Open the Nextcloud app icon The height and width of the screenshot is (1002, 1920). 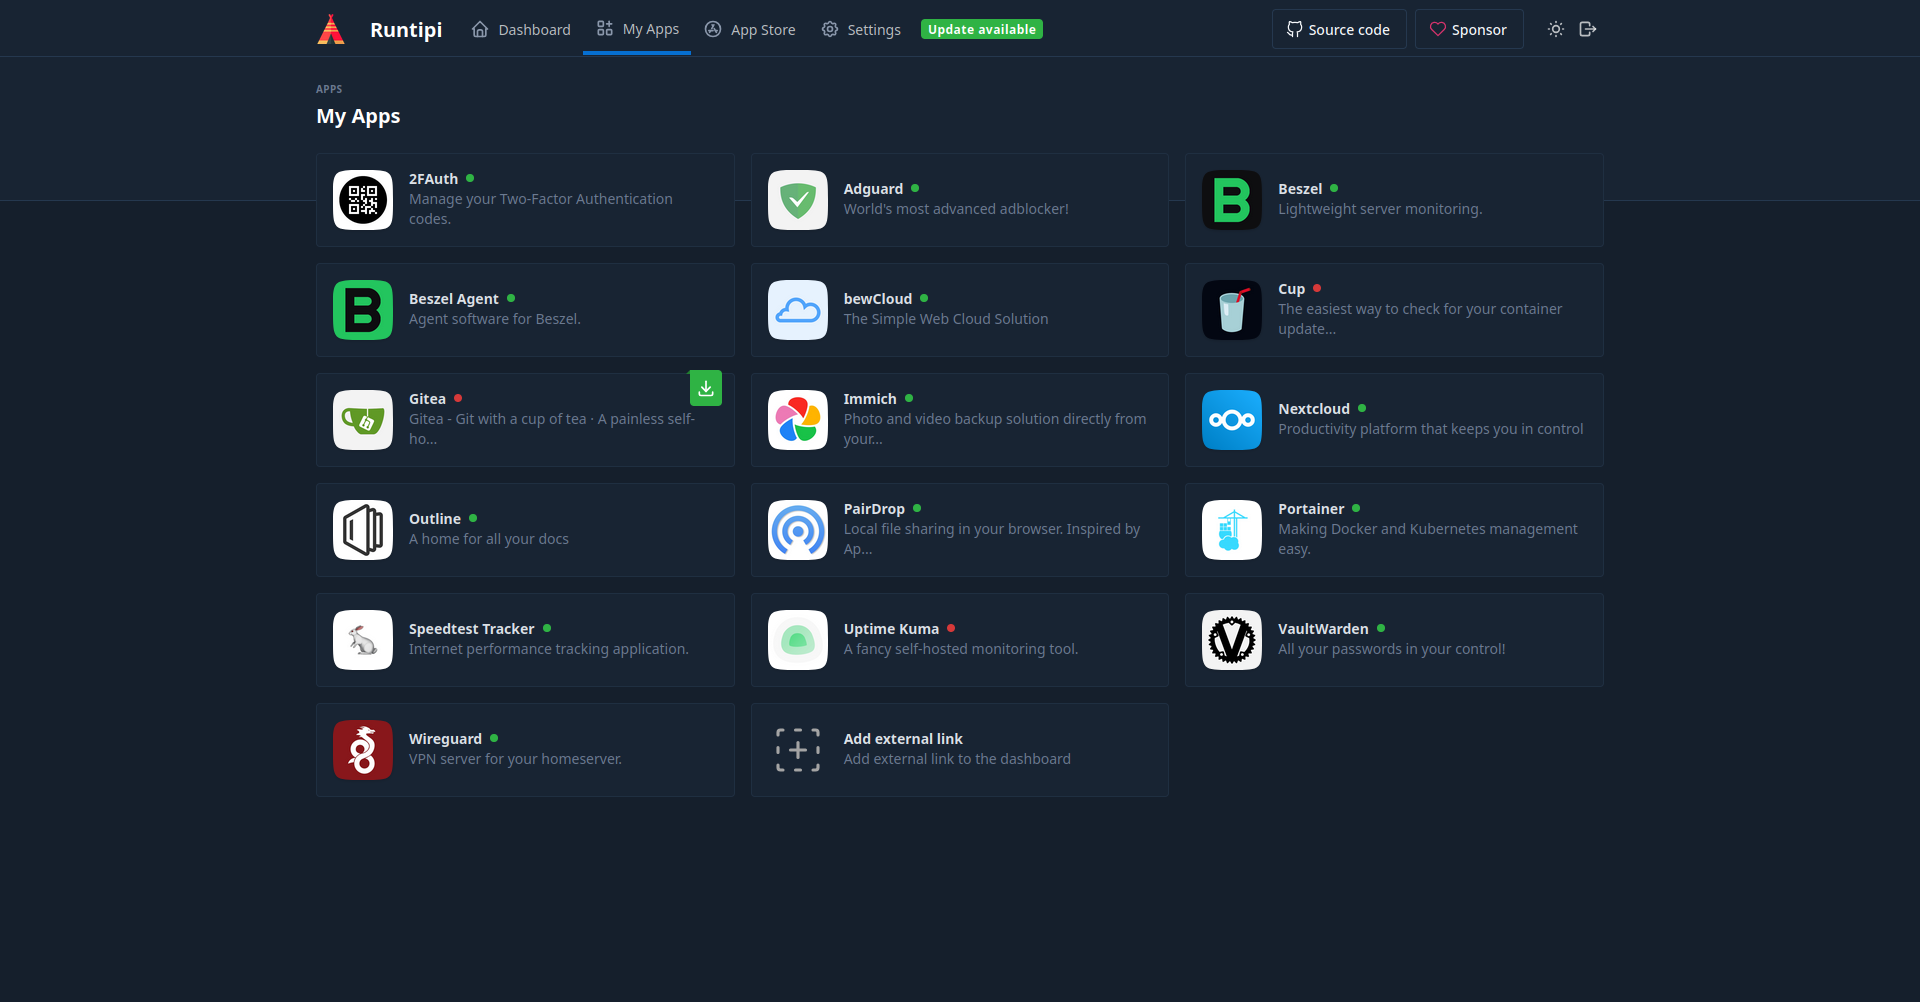coord(1231,420)
